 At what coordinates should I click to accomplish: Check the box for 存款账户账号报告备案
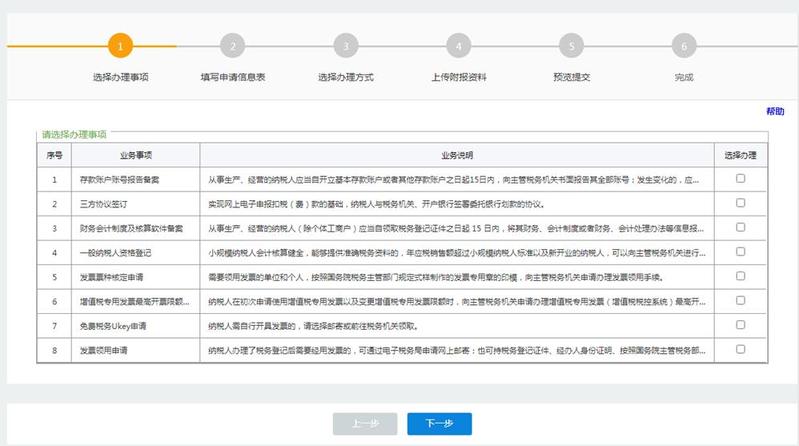(x=740, y=179)
